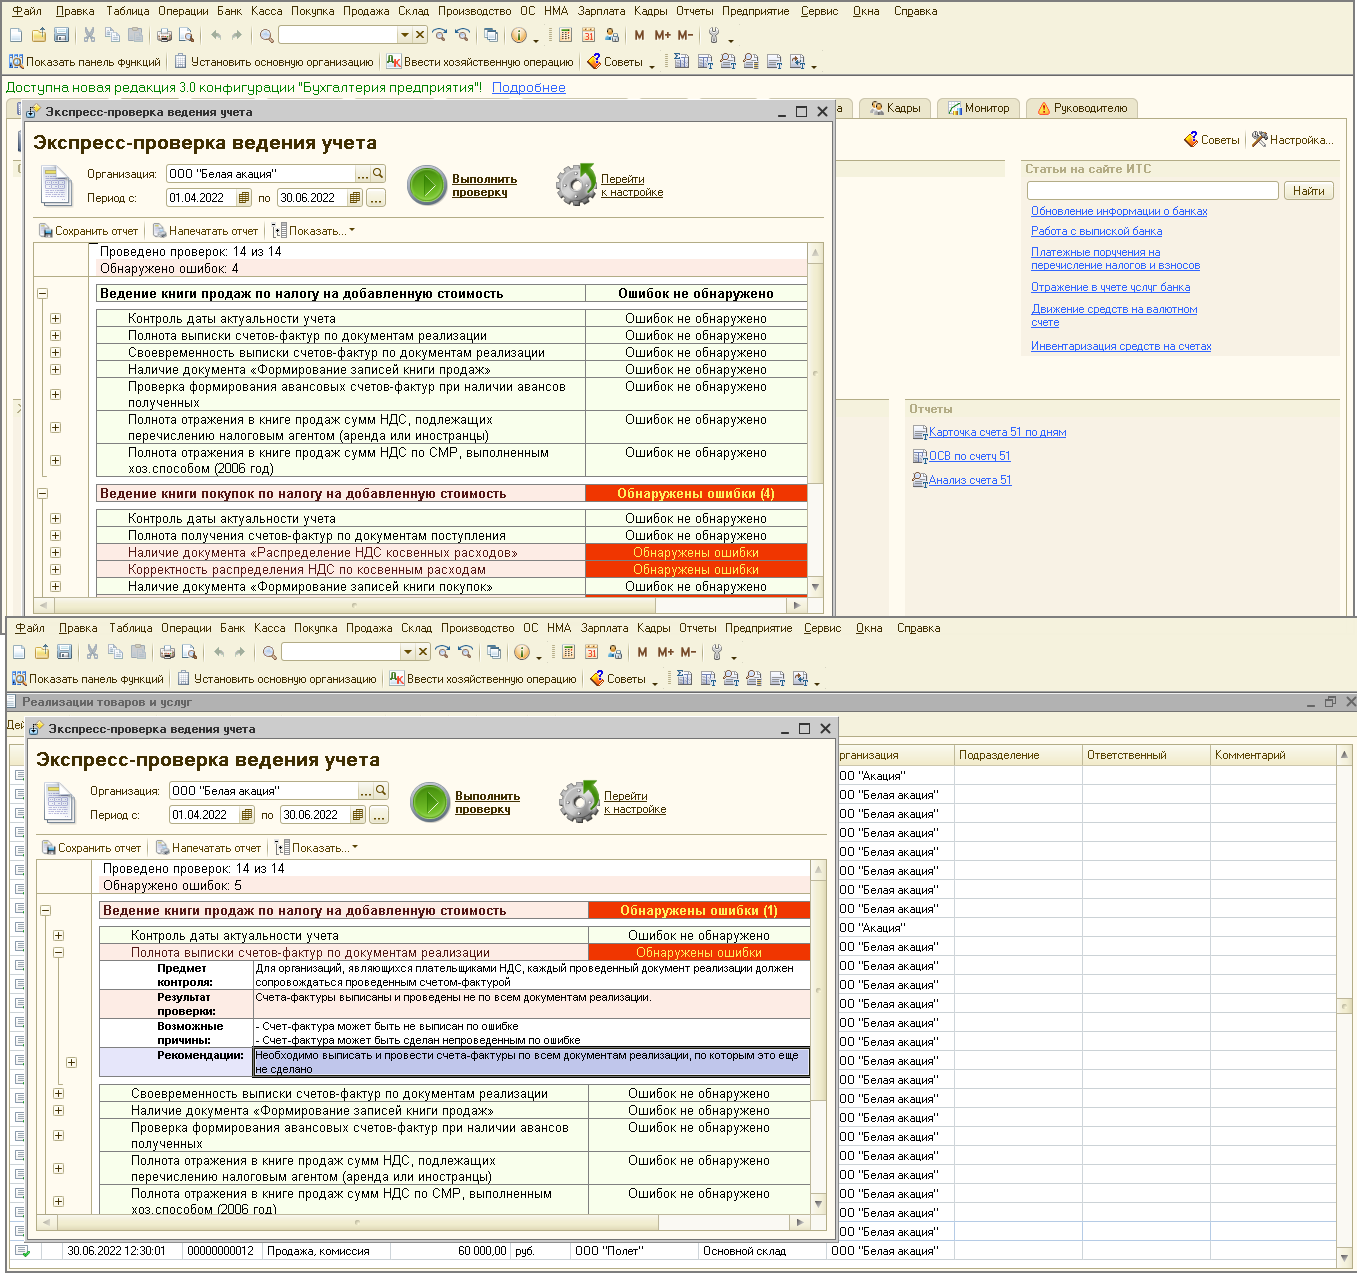Image resolution: width=1357 pixels, height=1277 pixels.
Task: Open link Работа с выпиской банка
Action: (1096, 231)
